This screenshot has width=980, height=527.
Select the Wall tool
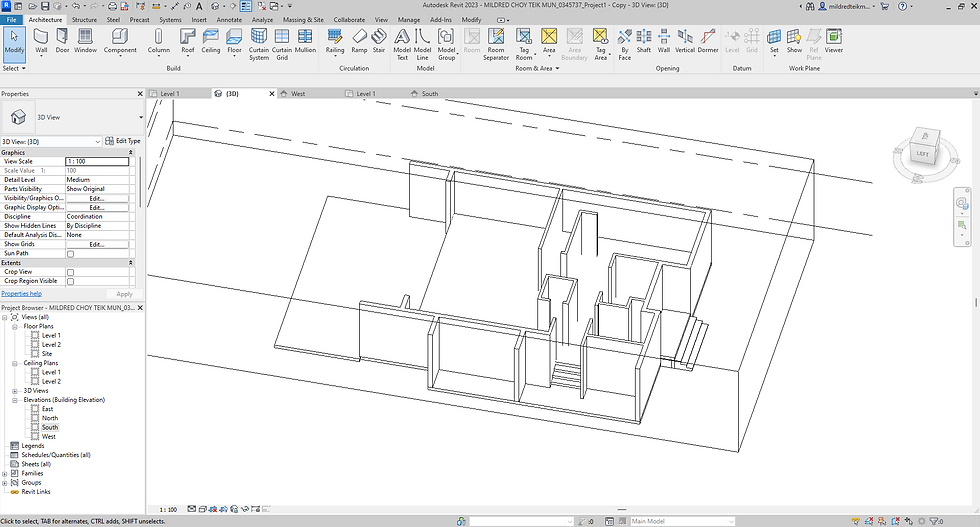[x=41, y=41]
